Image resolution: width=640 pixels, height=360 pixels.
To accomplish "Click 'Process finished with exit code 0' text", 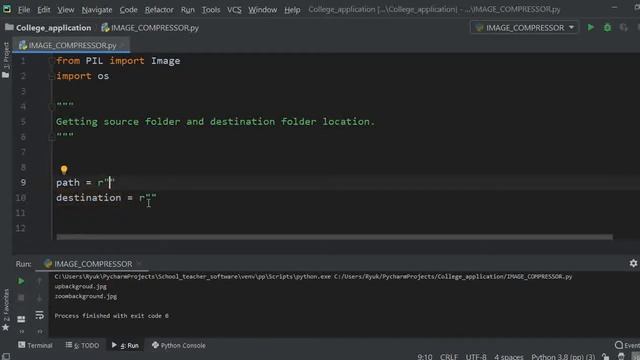I will 111,316.
